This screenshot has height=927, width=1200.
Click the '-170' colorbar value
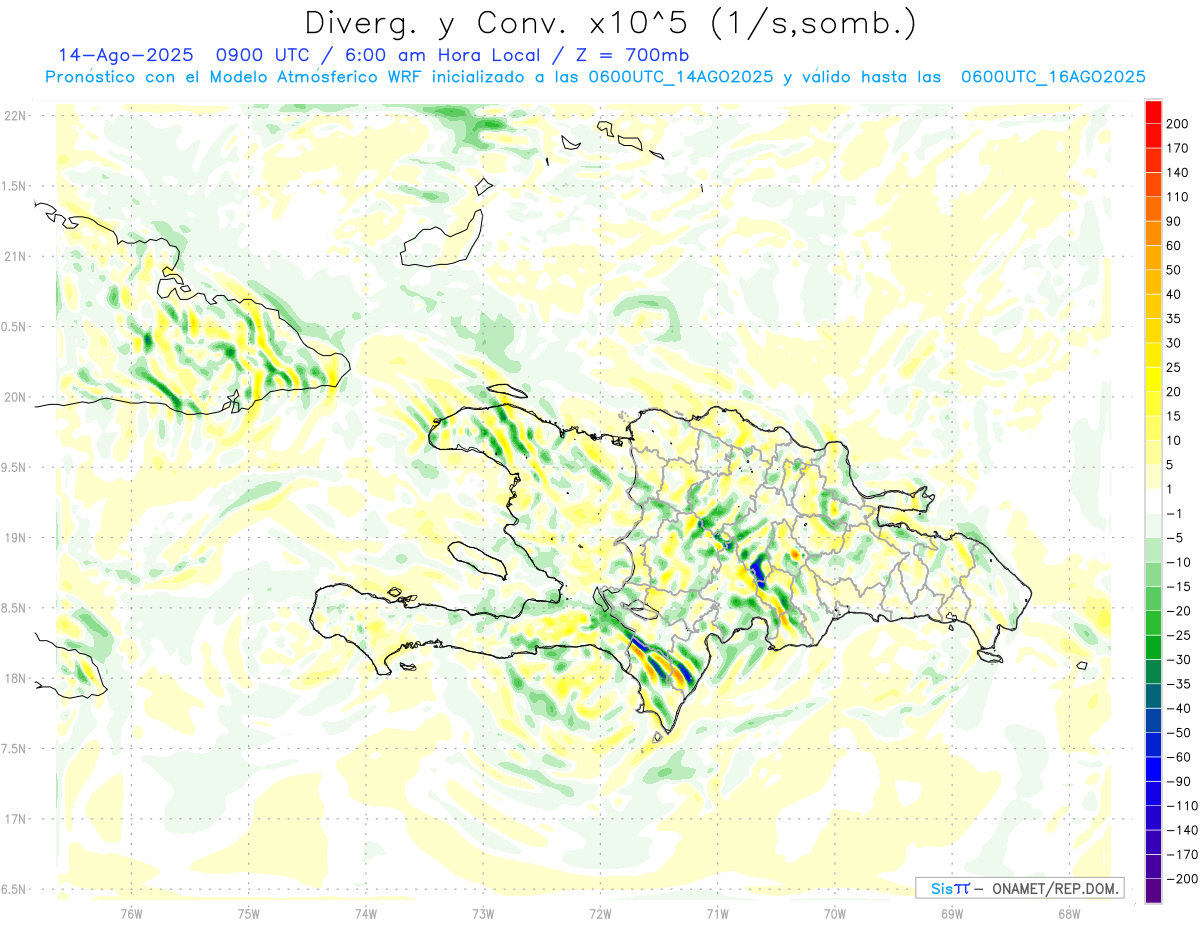click(x=1182, y=855)
